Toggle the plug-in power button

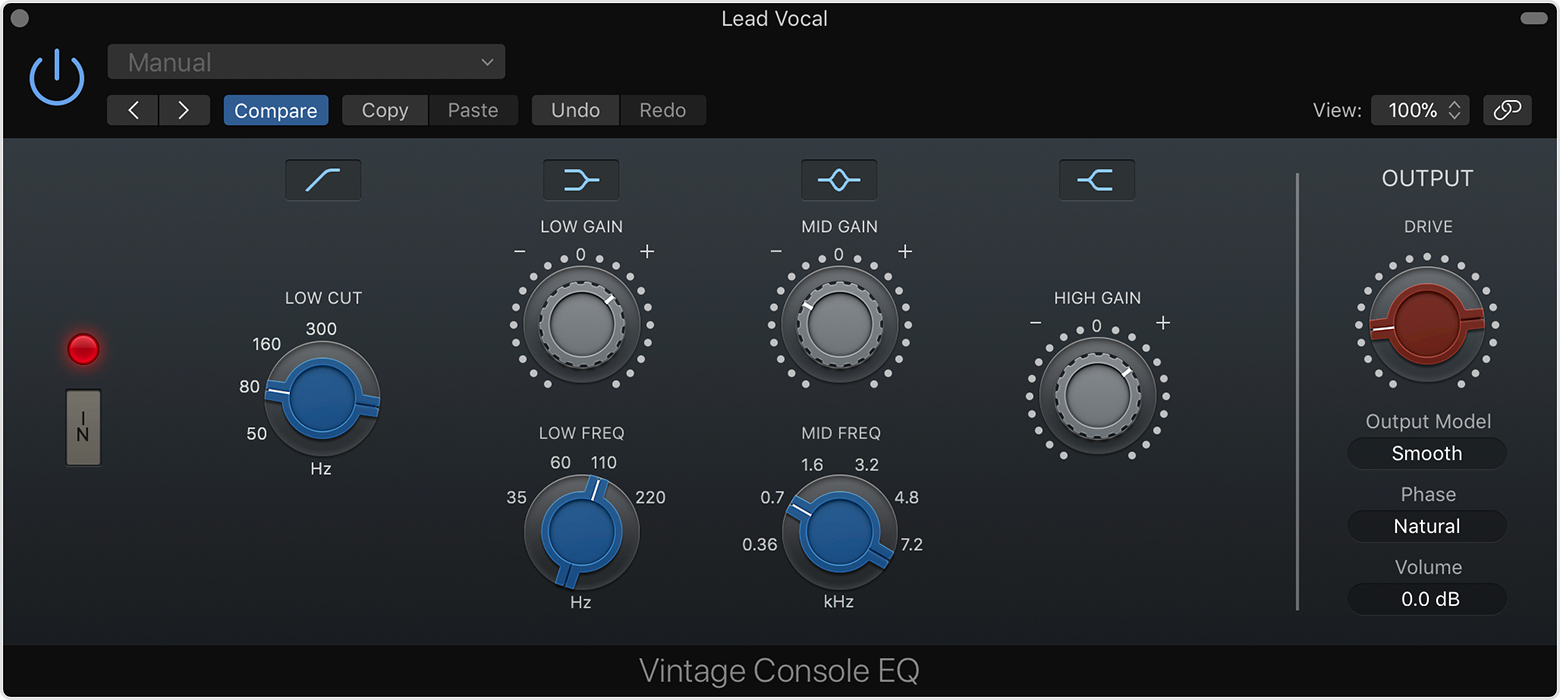click(x=57, y=78)
